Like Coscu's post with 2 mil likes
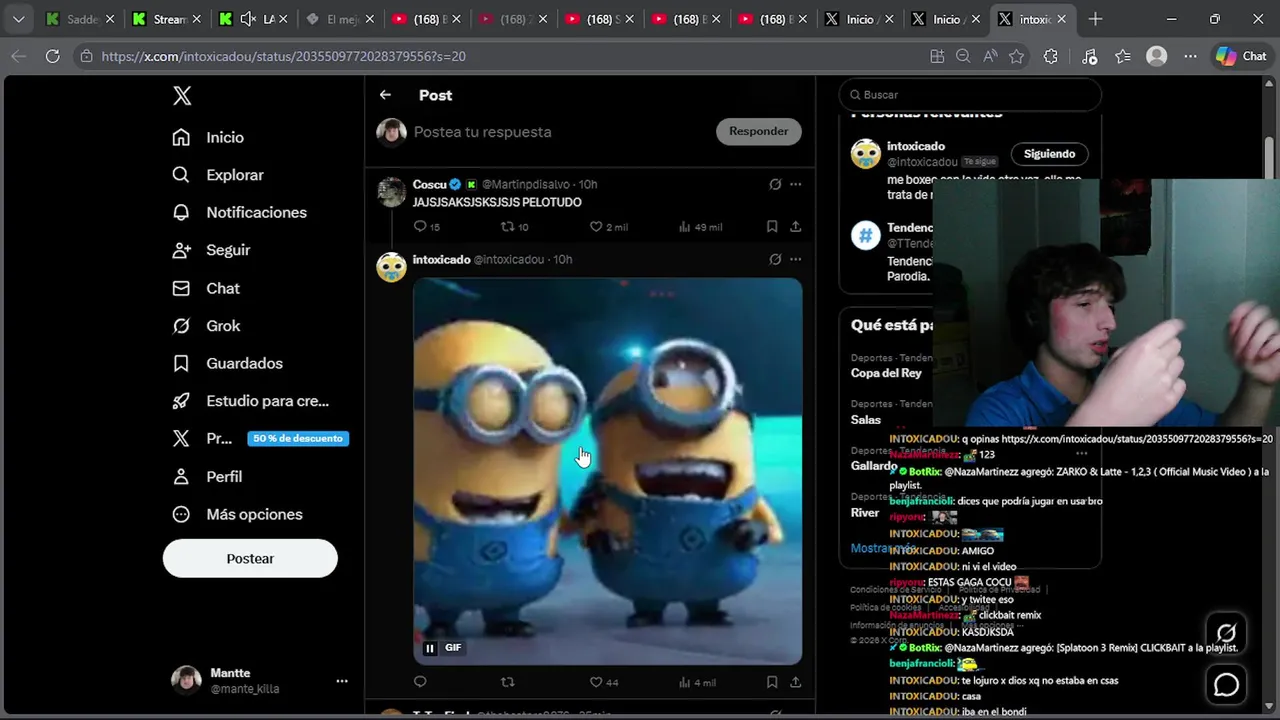The height and width of the screenshot is (720, 1280). pyautogui.click(x=608, y=227)
